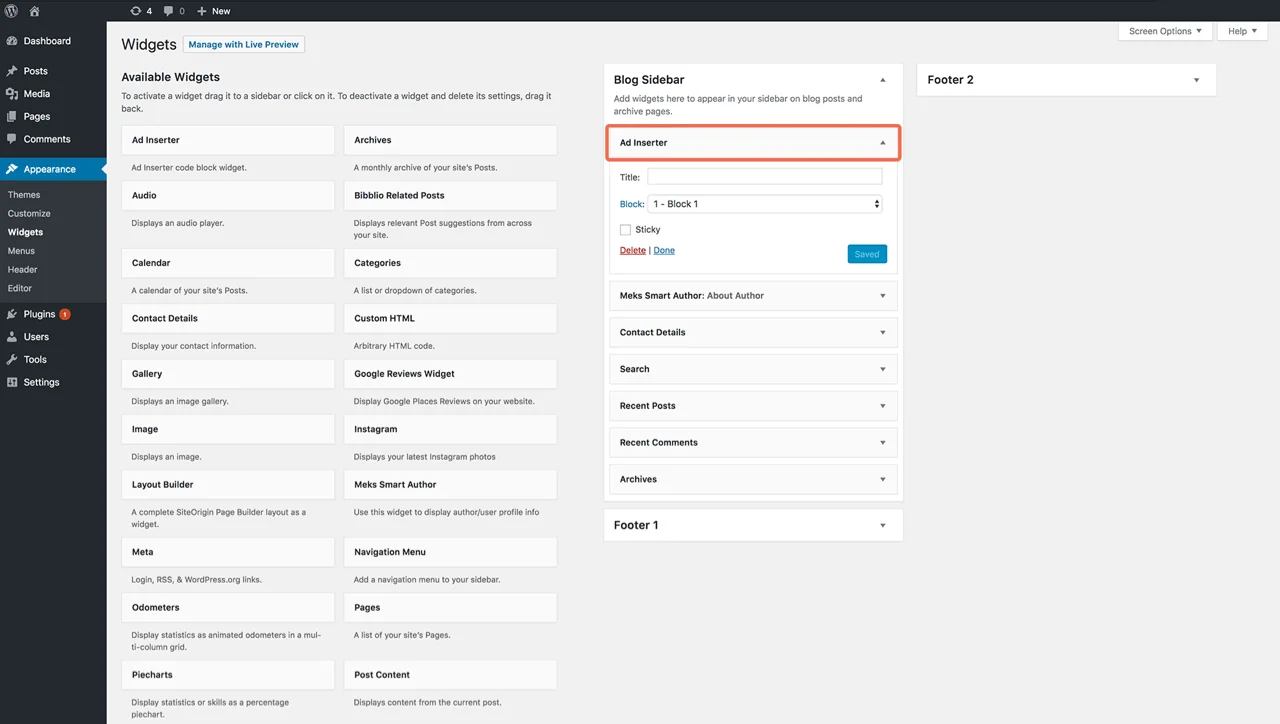Open the Screen Options dropdown
This screenshot has height=724, width=1280.
click(1165, 31)
